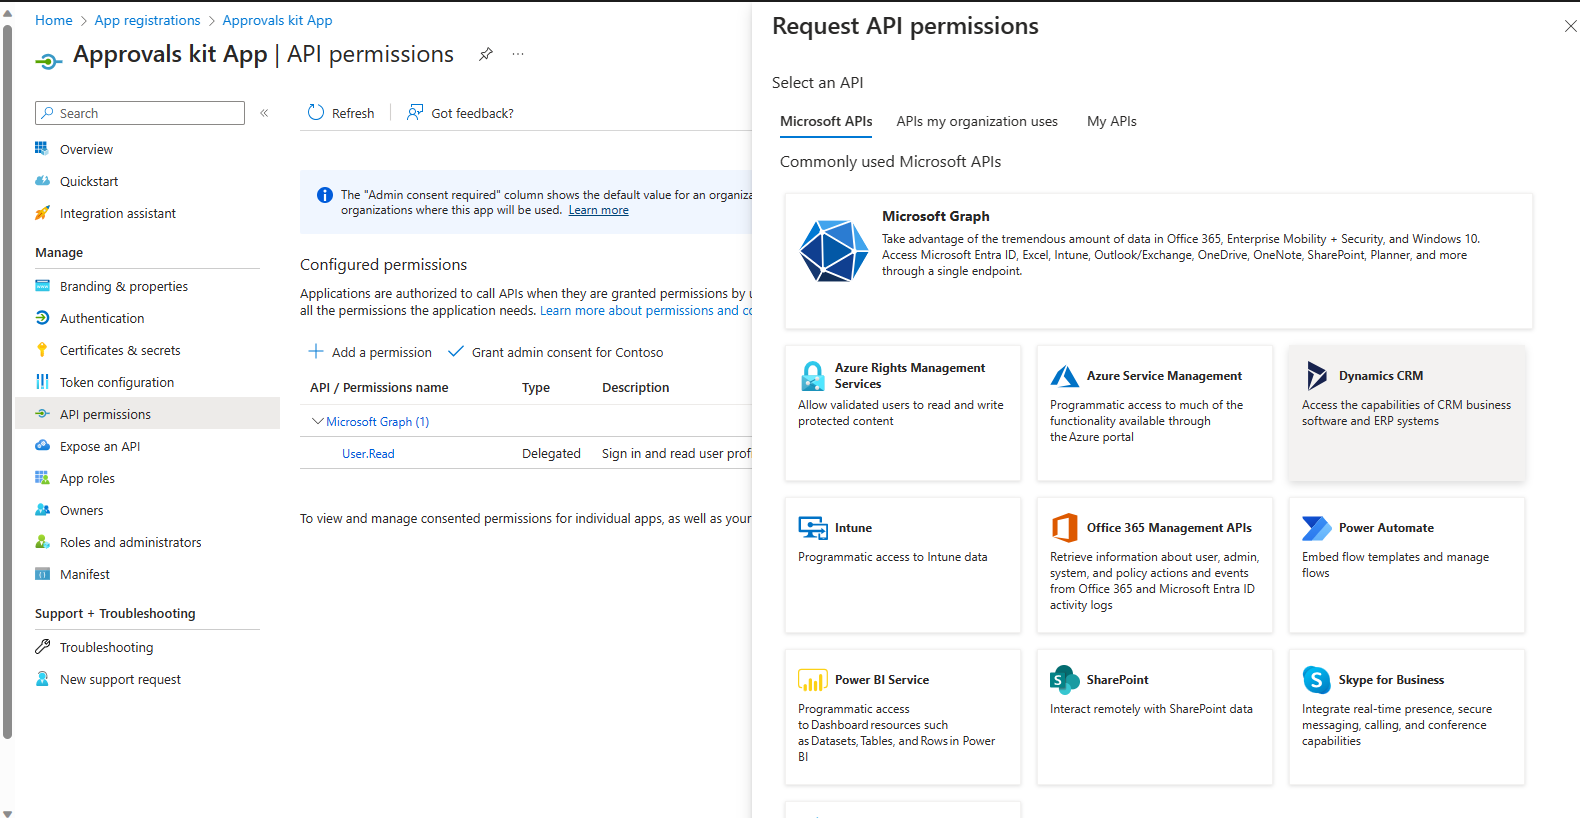1580x818 pixels.
Task: Go to App registrations breadcrumb
Action: pos(147,20)
